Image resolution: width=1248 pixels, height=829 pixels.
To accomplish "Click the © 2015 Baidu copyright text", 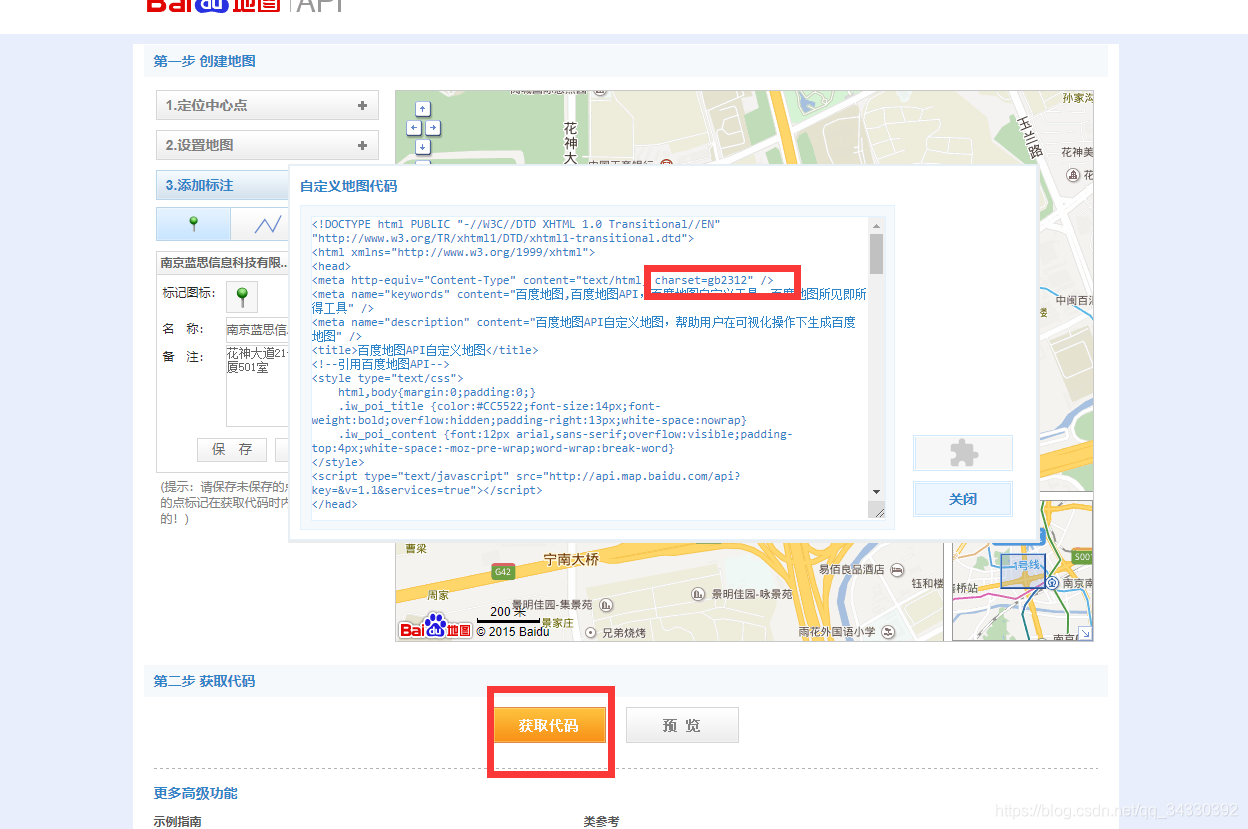I will click(x=513, y=632).
